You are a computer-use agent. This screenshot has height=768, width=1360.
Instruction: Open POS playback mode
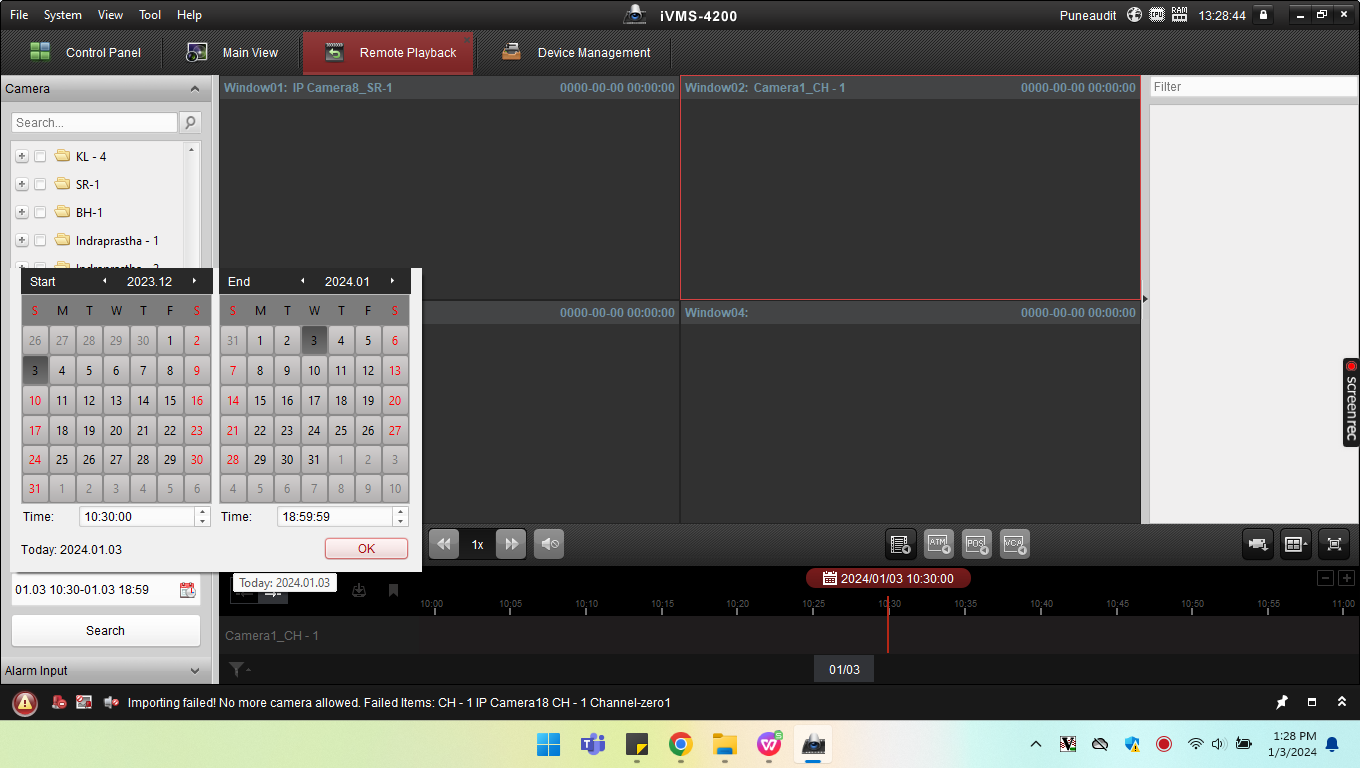tap(977, 544)
